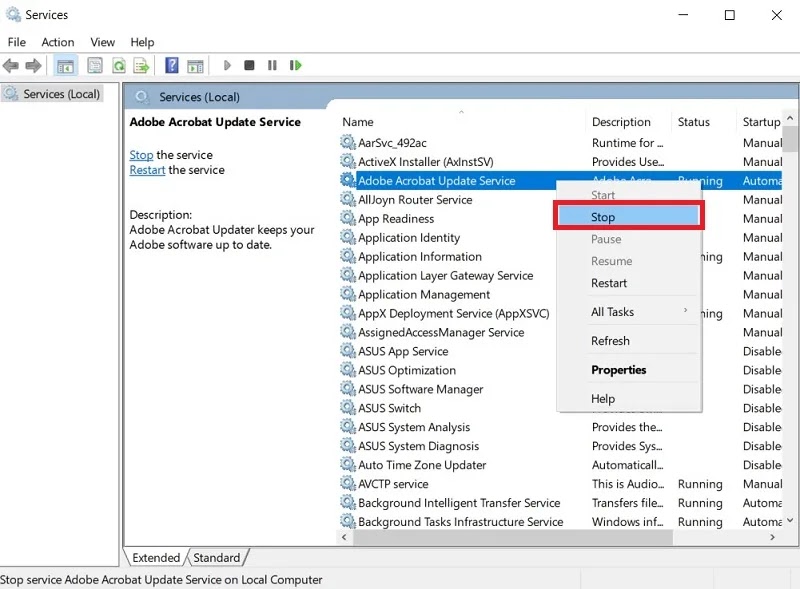Click the Forward arrow toolbar icon
The height and width of the screenshot is (589, 800).
(x=33, y=65)
